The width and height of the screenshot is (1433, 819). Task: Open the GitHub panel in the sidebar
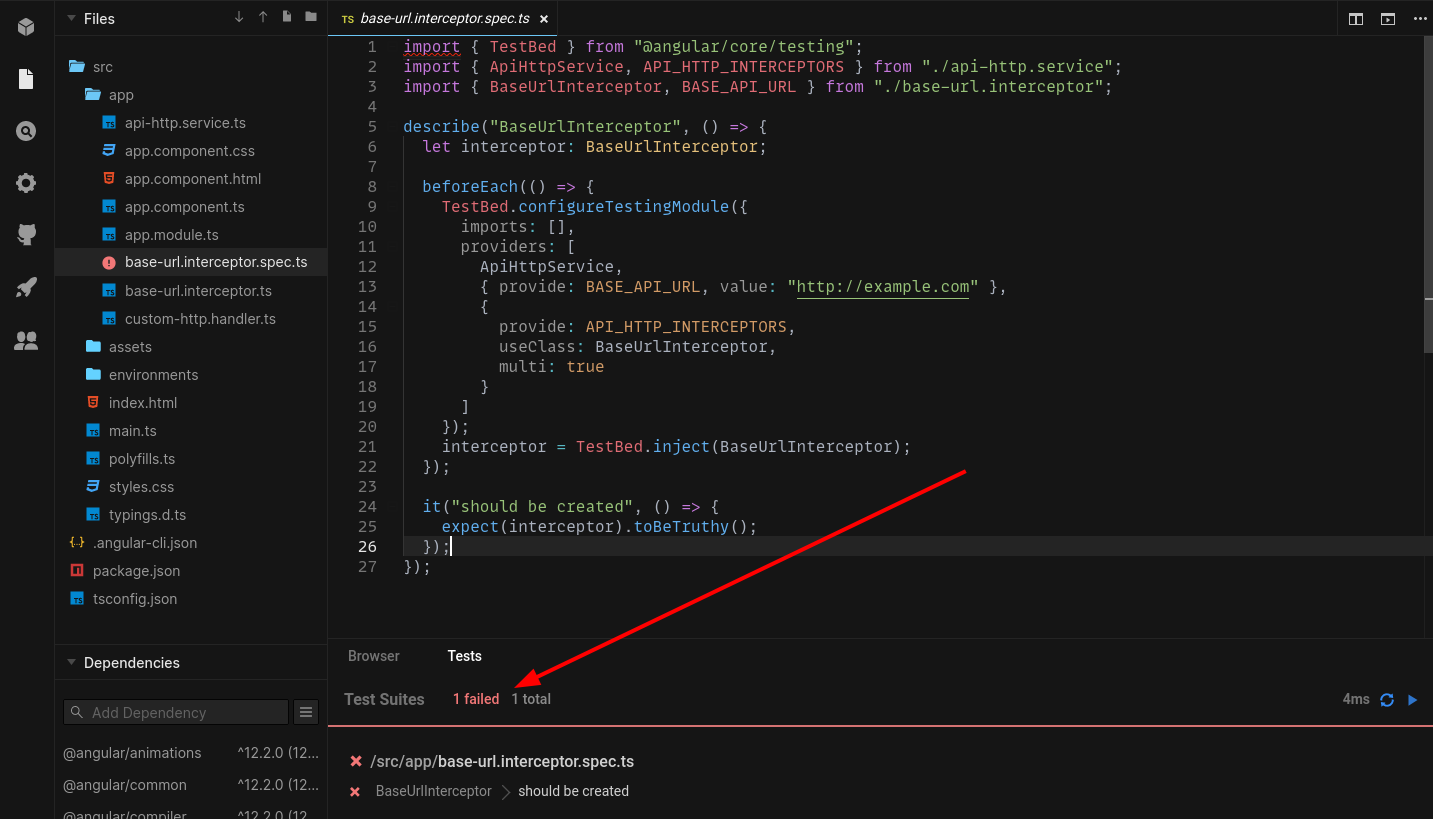[x=26, y=235]
